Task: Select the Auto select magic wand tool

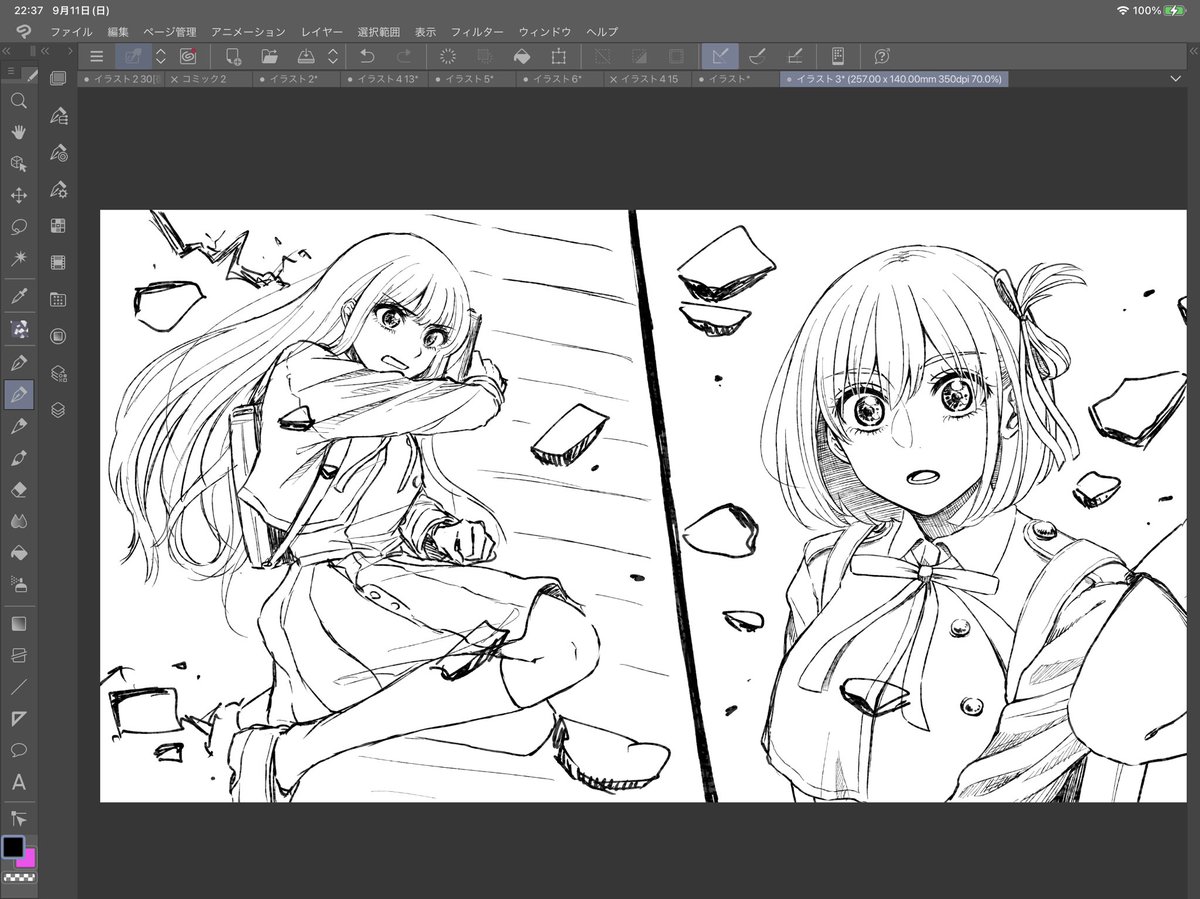Action: pyautogui.click(x=18, y=258)
